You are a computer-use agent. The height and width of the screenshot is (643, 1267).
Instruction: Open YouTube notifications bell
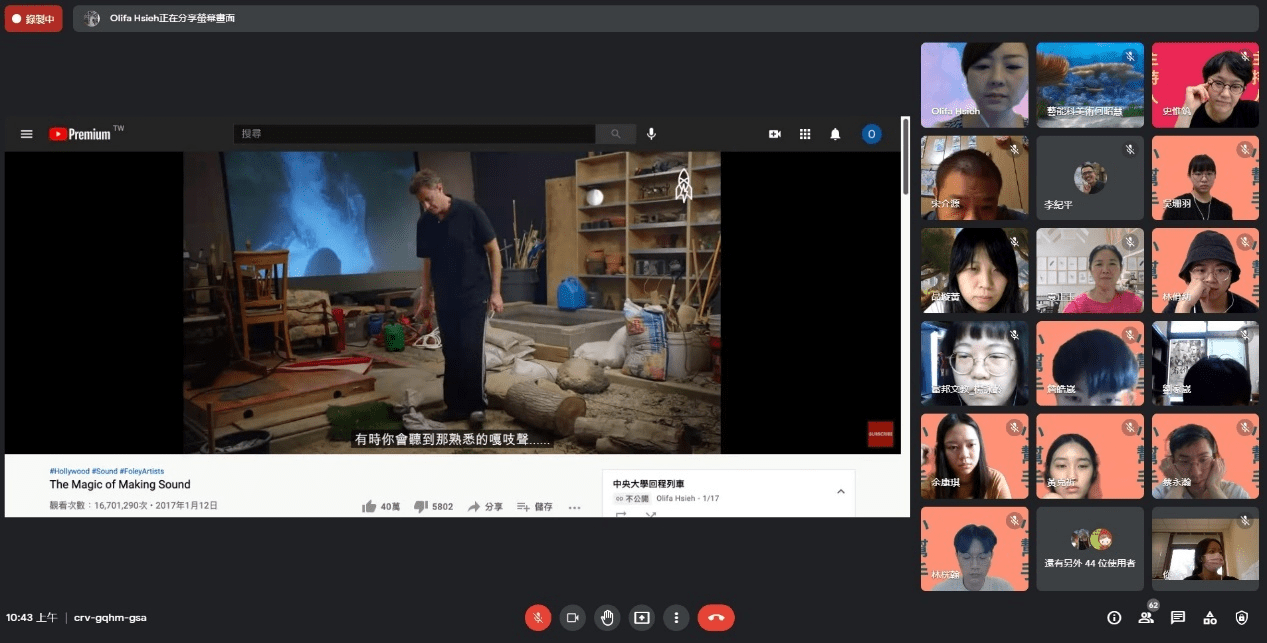pos(835,134)
